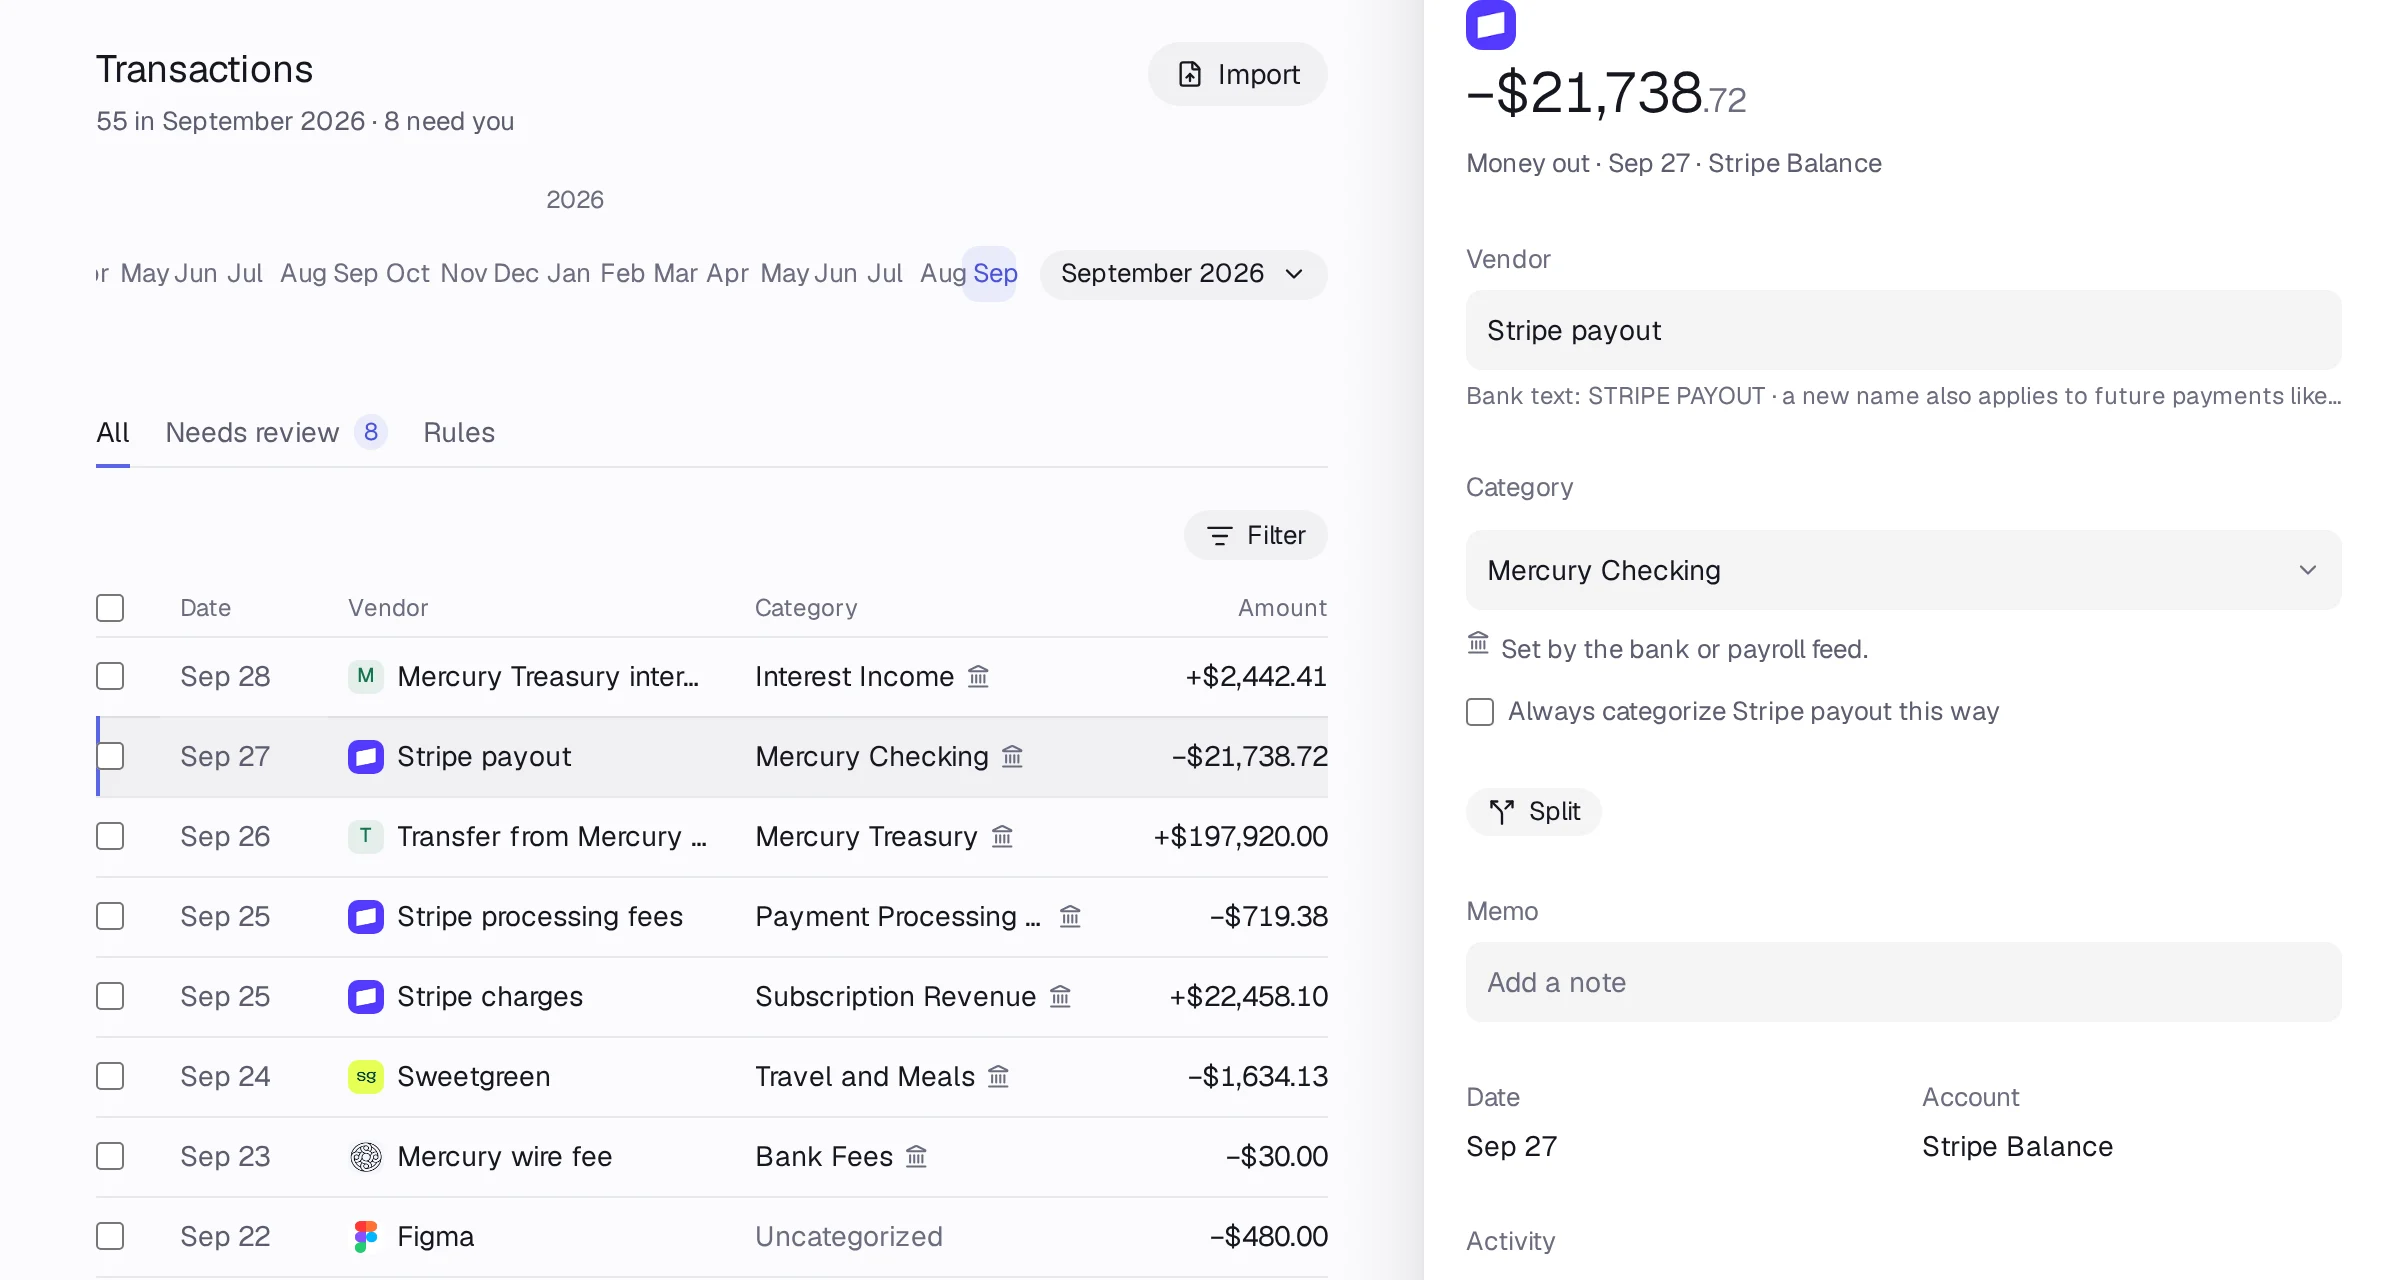The height and width of the screenshot is (1280, 2384).
Task: Click the Stripe charges logo icon
Action: point(365,996)
